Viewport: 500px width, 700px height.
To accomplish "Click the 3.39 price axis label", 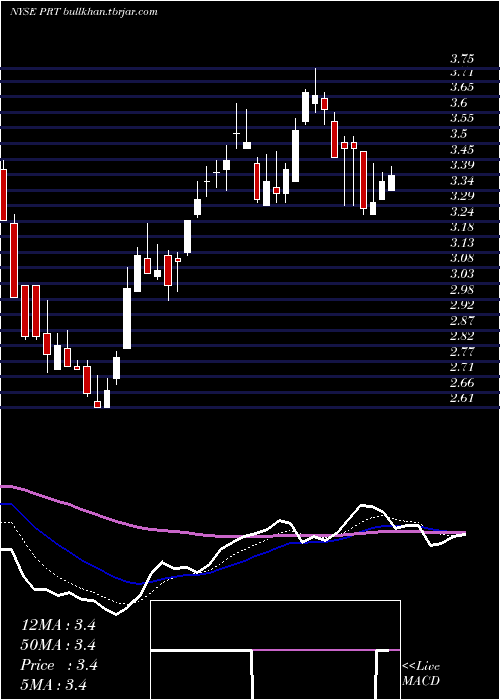I will click(x=462, y=165).
